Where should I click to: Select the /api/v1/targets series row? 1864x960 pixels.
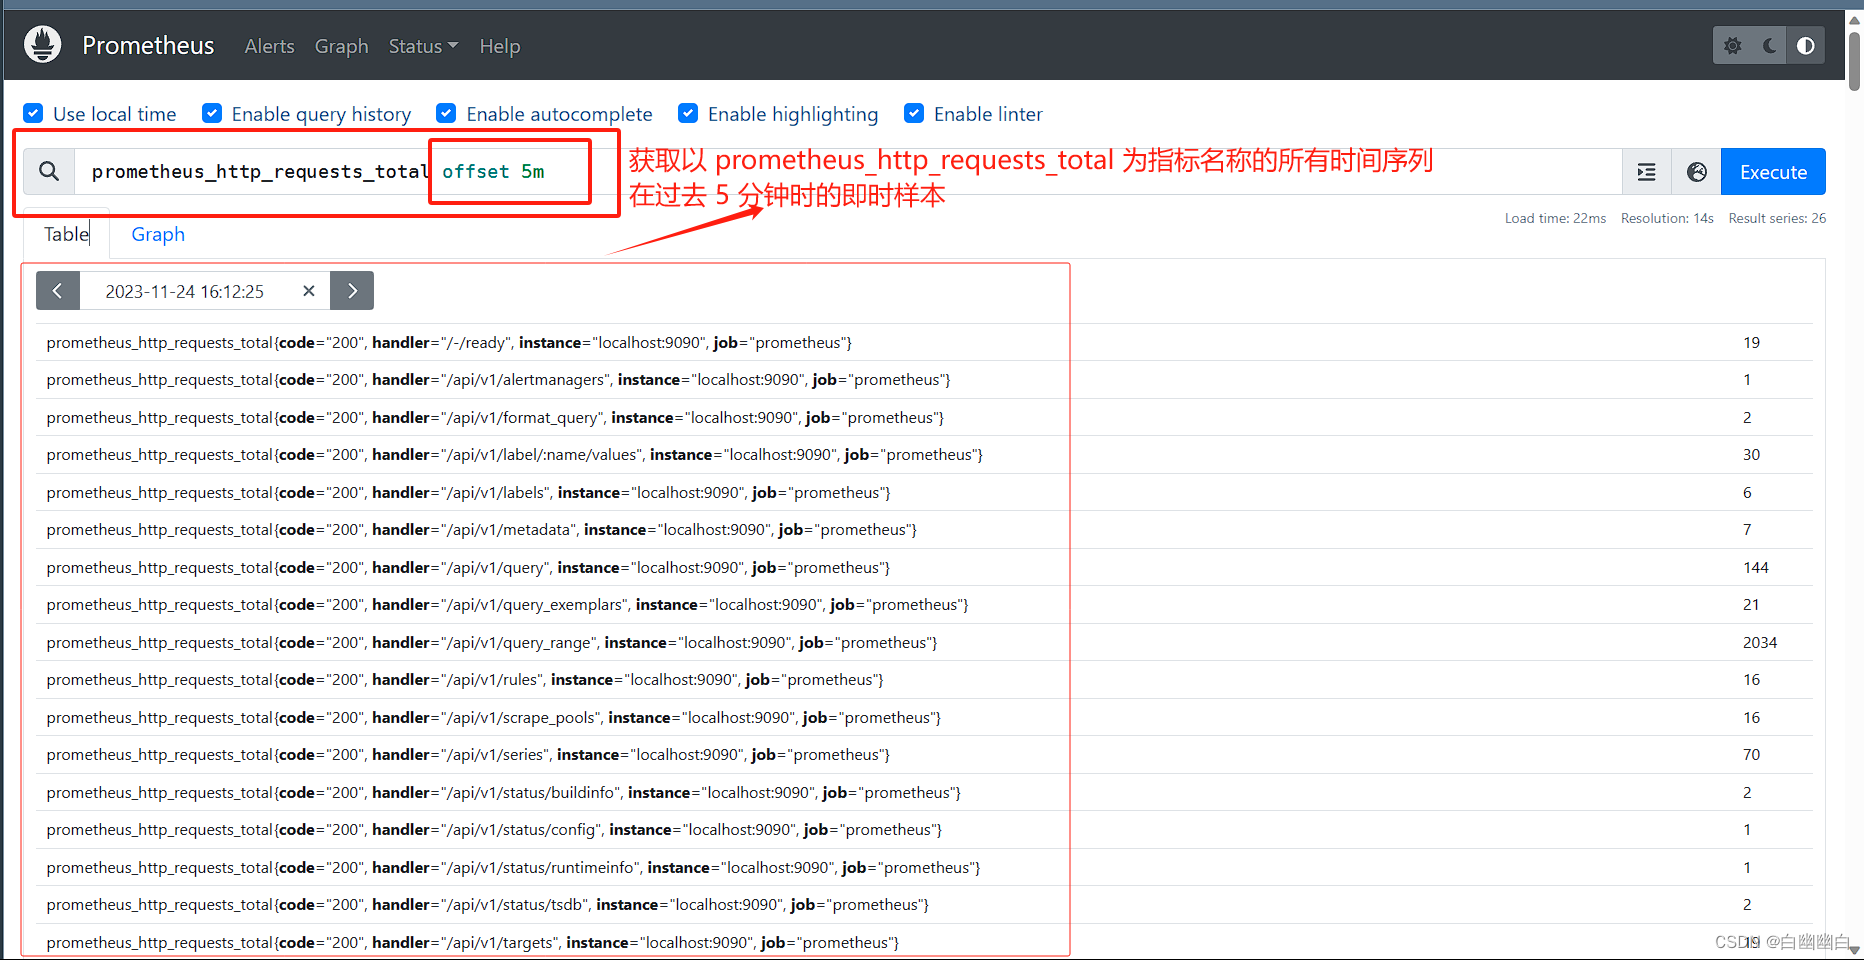point(924,942)
